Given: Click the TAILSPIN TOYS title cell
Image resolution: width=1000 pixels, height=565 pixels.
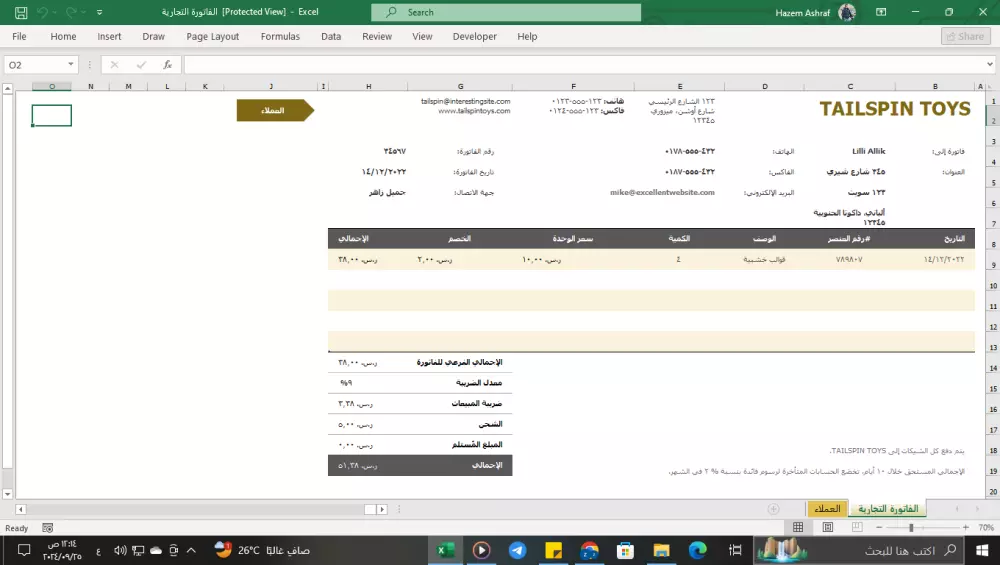Looking at the screenshot, I should point(895,109).
